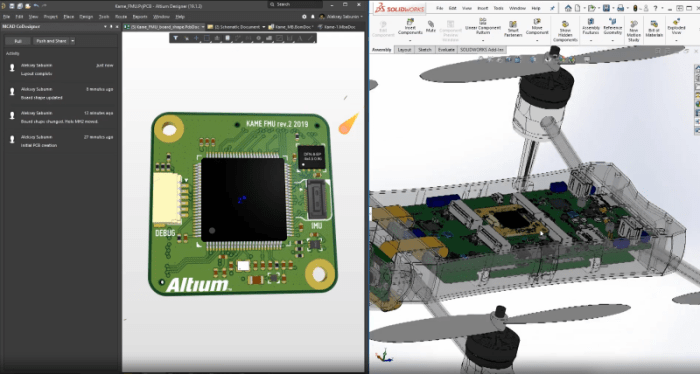Viewport: 700px width, 374px height.
Task: Click SOLIDWORKS Home icon
Action: coord(568,8)
